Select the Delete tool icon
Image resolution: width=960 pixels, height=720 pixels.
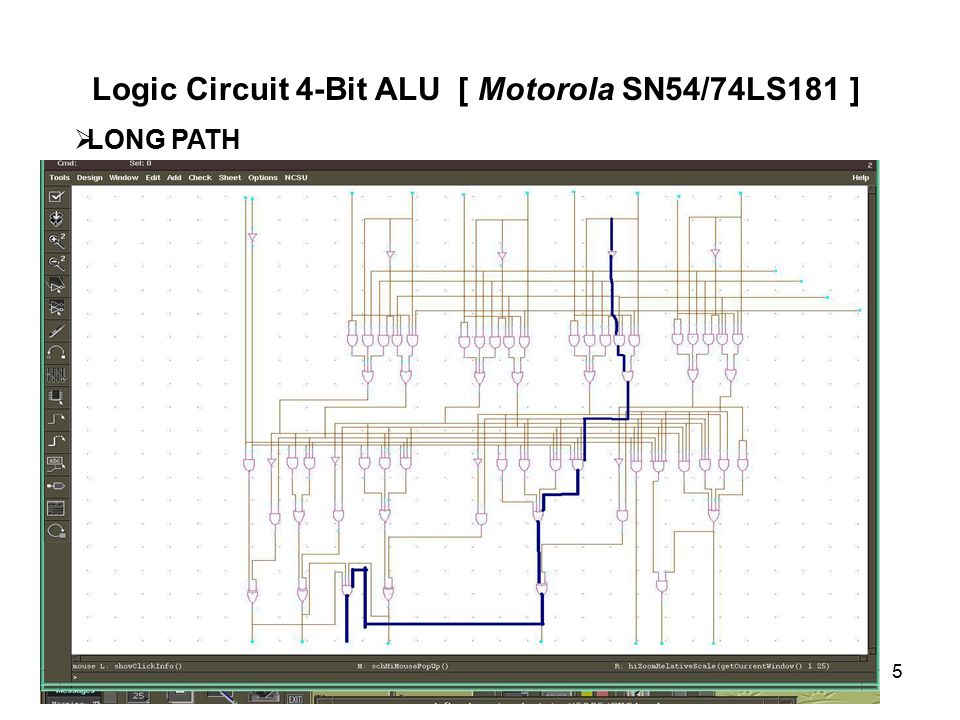point(56,331)
